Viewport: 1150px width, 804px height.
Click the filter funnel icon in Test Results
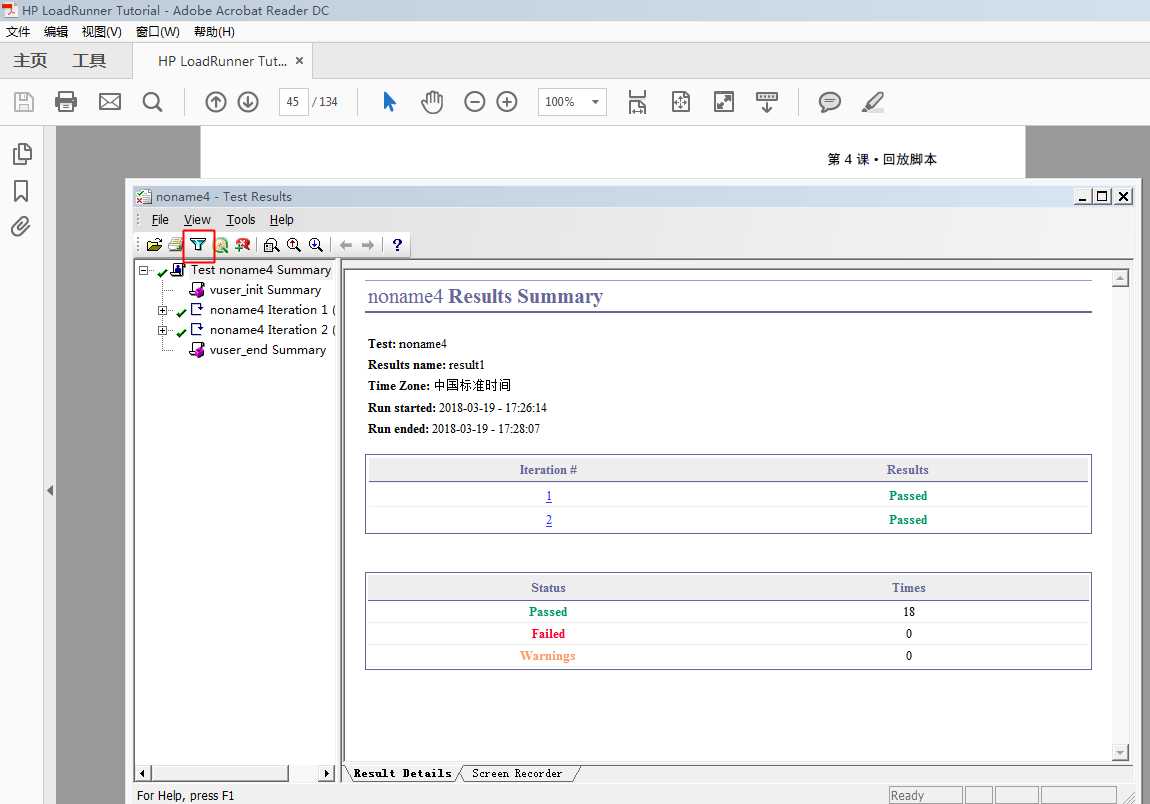(x=198, y=244)
